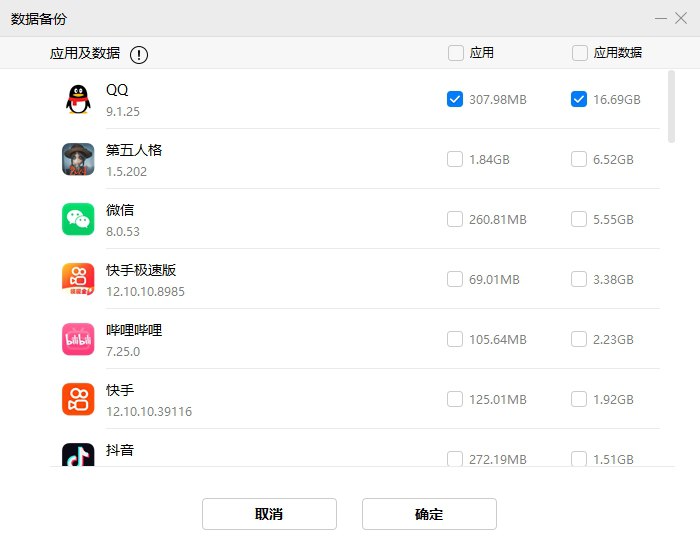Check 微信 app checkbox for 260.81MB
This screenshot has height=560, width=700.
(x=455, y=219)
